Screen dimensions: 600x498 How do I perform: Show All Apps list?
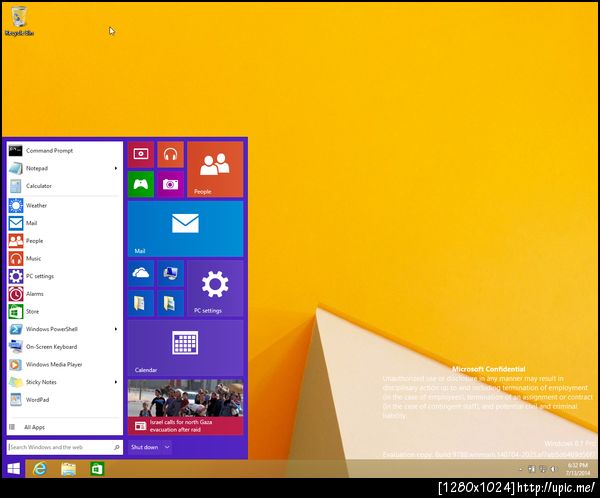64,427
